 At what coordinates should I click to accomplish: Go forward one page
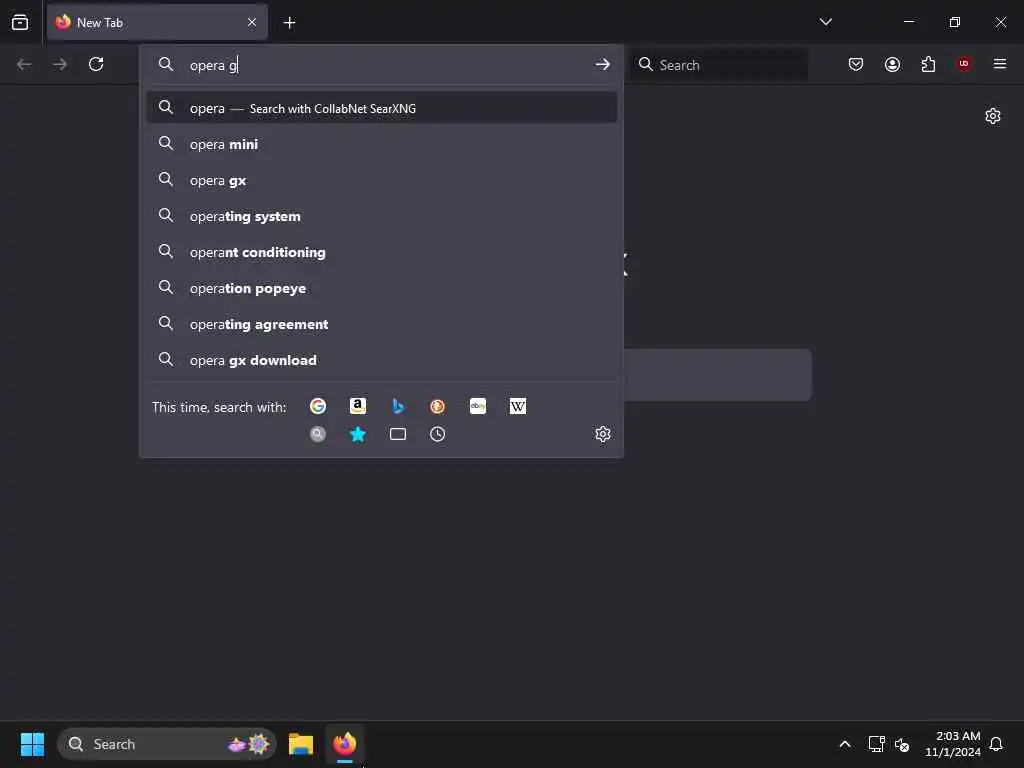[x=60, y=64]
